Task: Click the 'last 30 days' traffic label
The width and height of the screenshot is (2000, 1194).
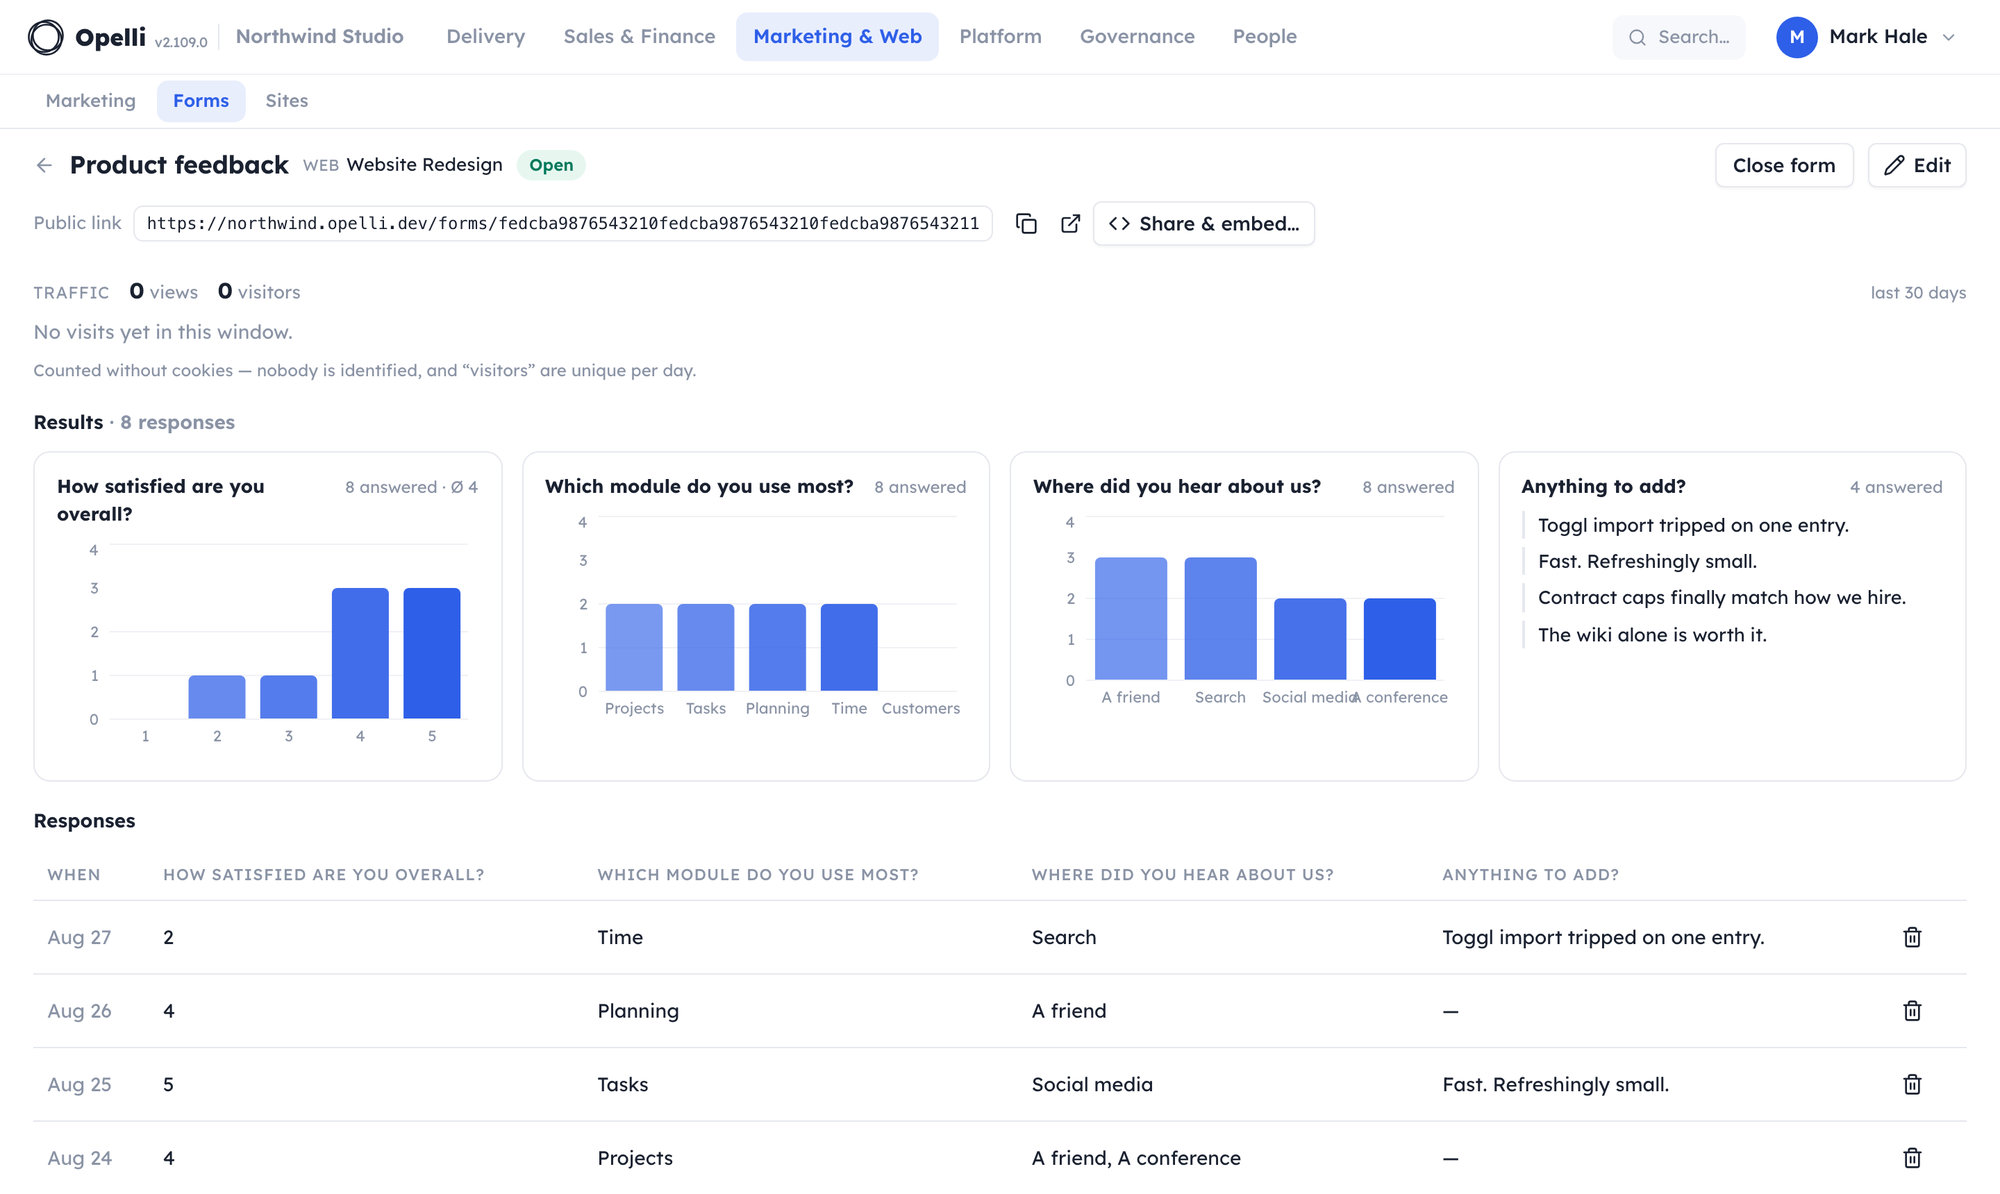Action: [1918, 293]
